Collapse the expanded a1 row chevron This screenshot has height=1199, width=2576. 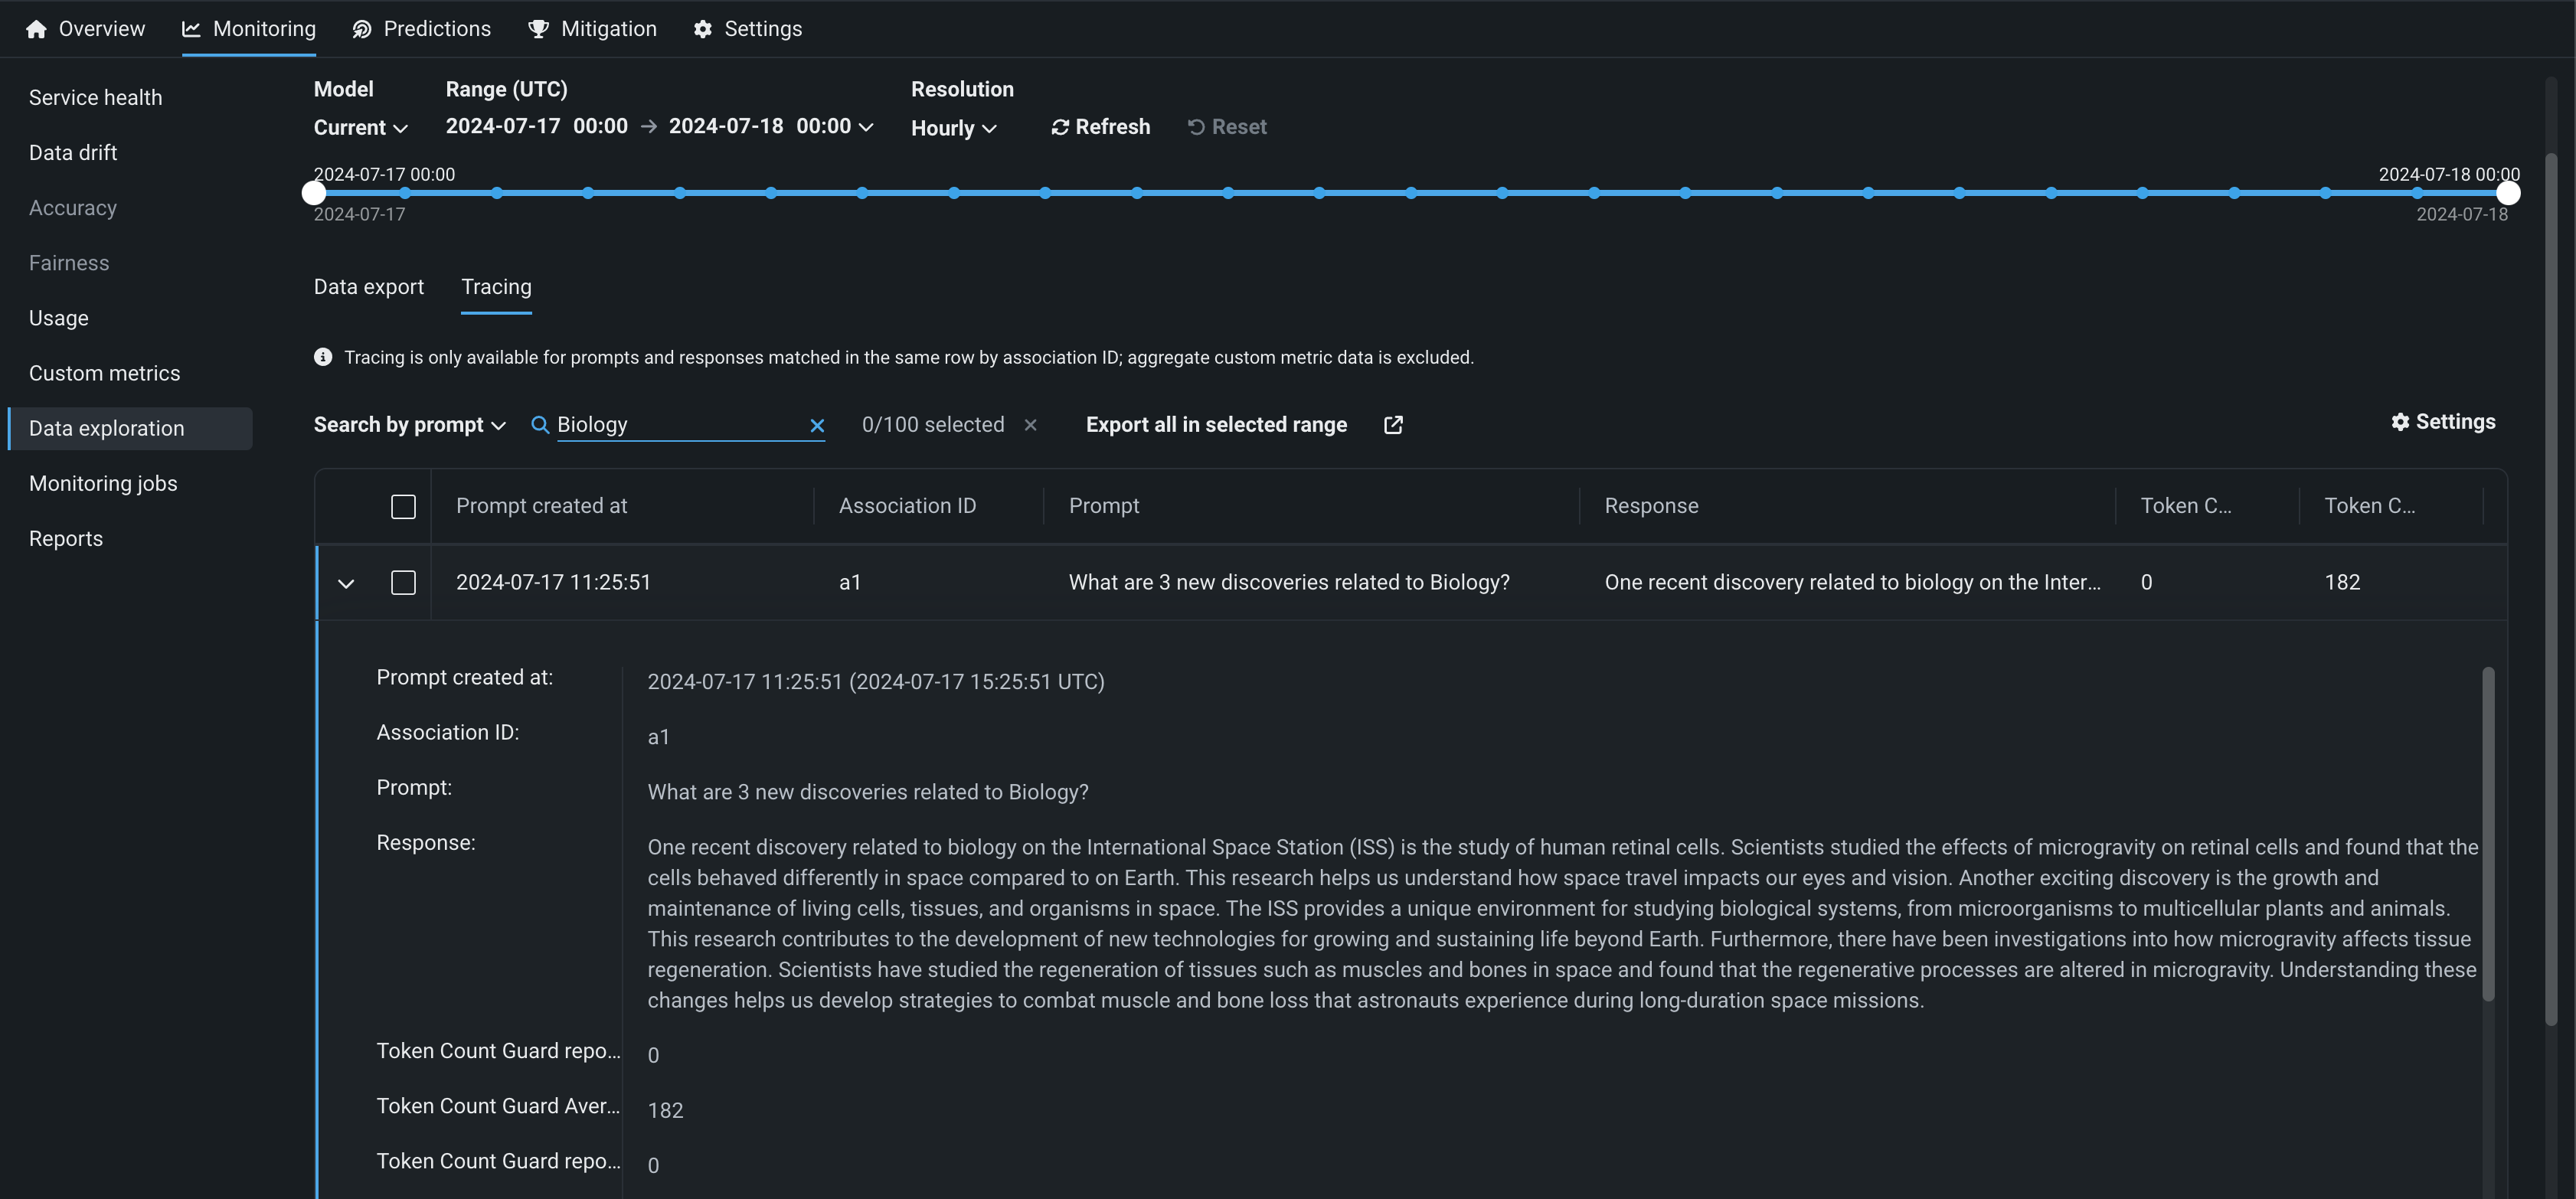click(346, 583)
